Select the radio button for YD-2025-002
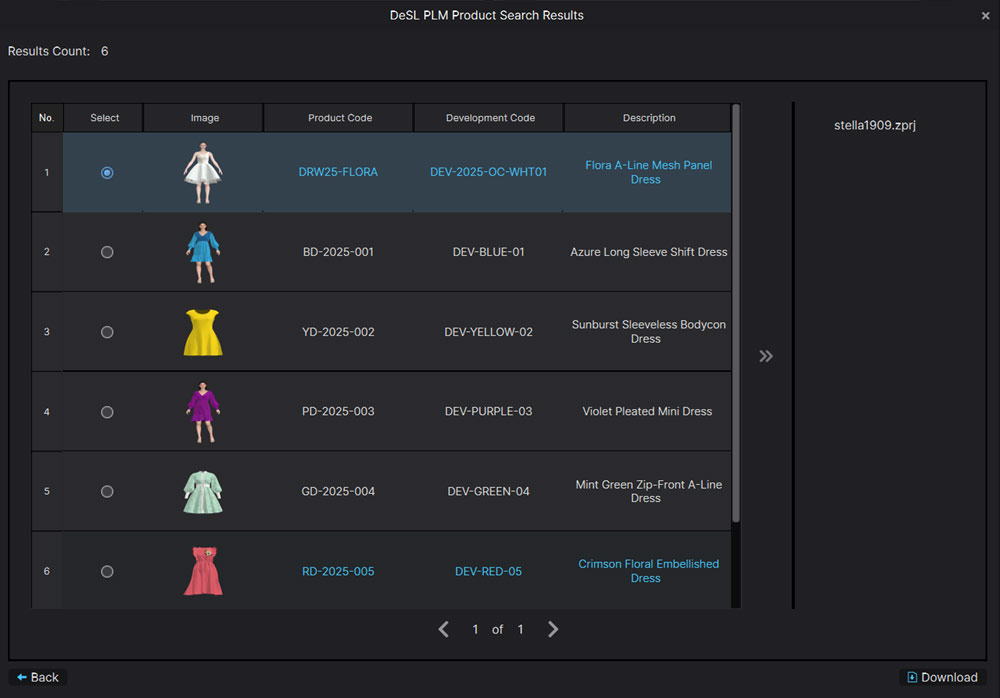 point(107,332)
